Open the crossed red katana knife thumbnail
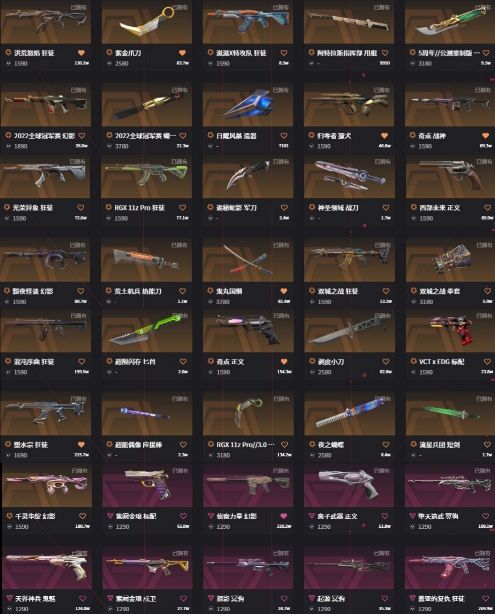 pos(248,259)
